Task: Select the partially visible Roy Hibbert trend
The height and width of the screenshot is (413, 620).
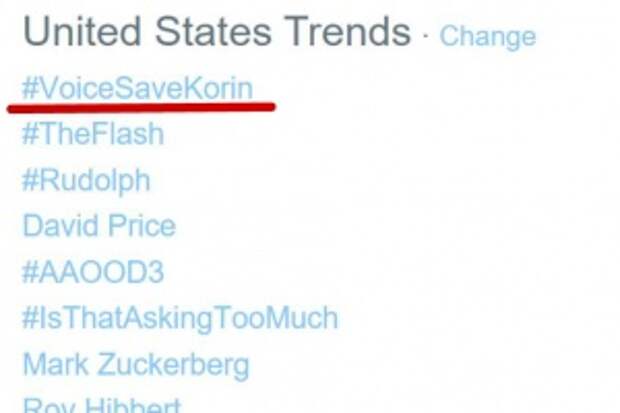Action: pos(102,405)
